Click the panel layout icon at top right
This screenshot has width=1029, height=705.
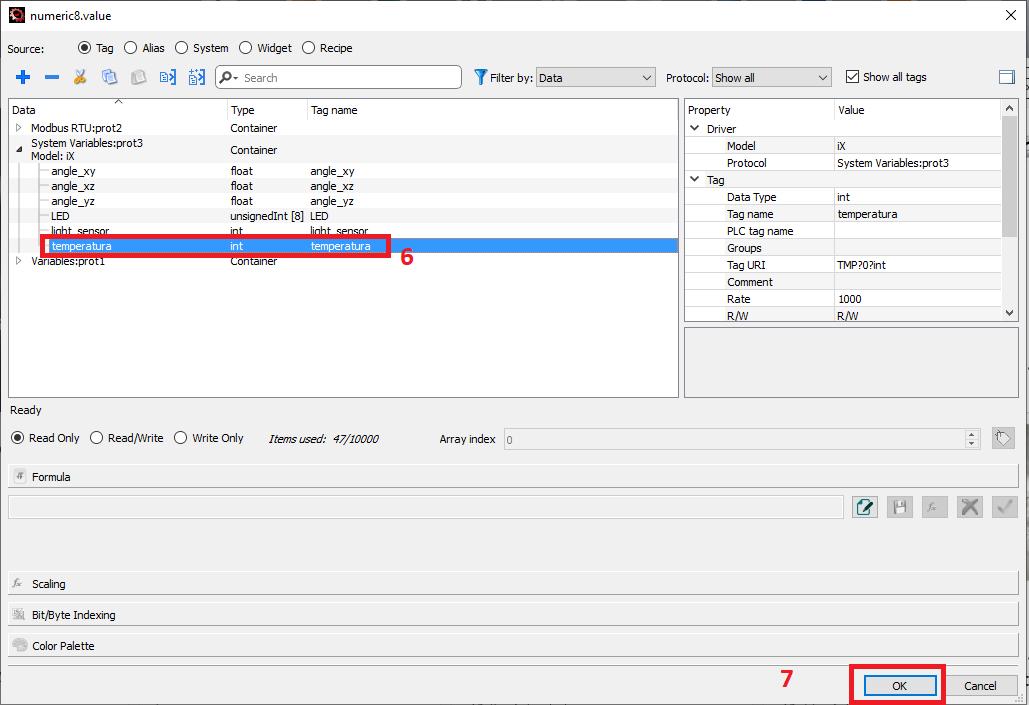click(1006, 77)
